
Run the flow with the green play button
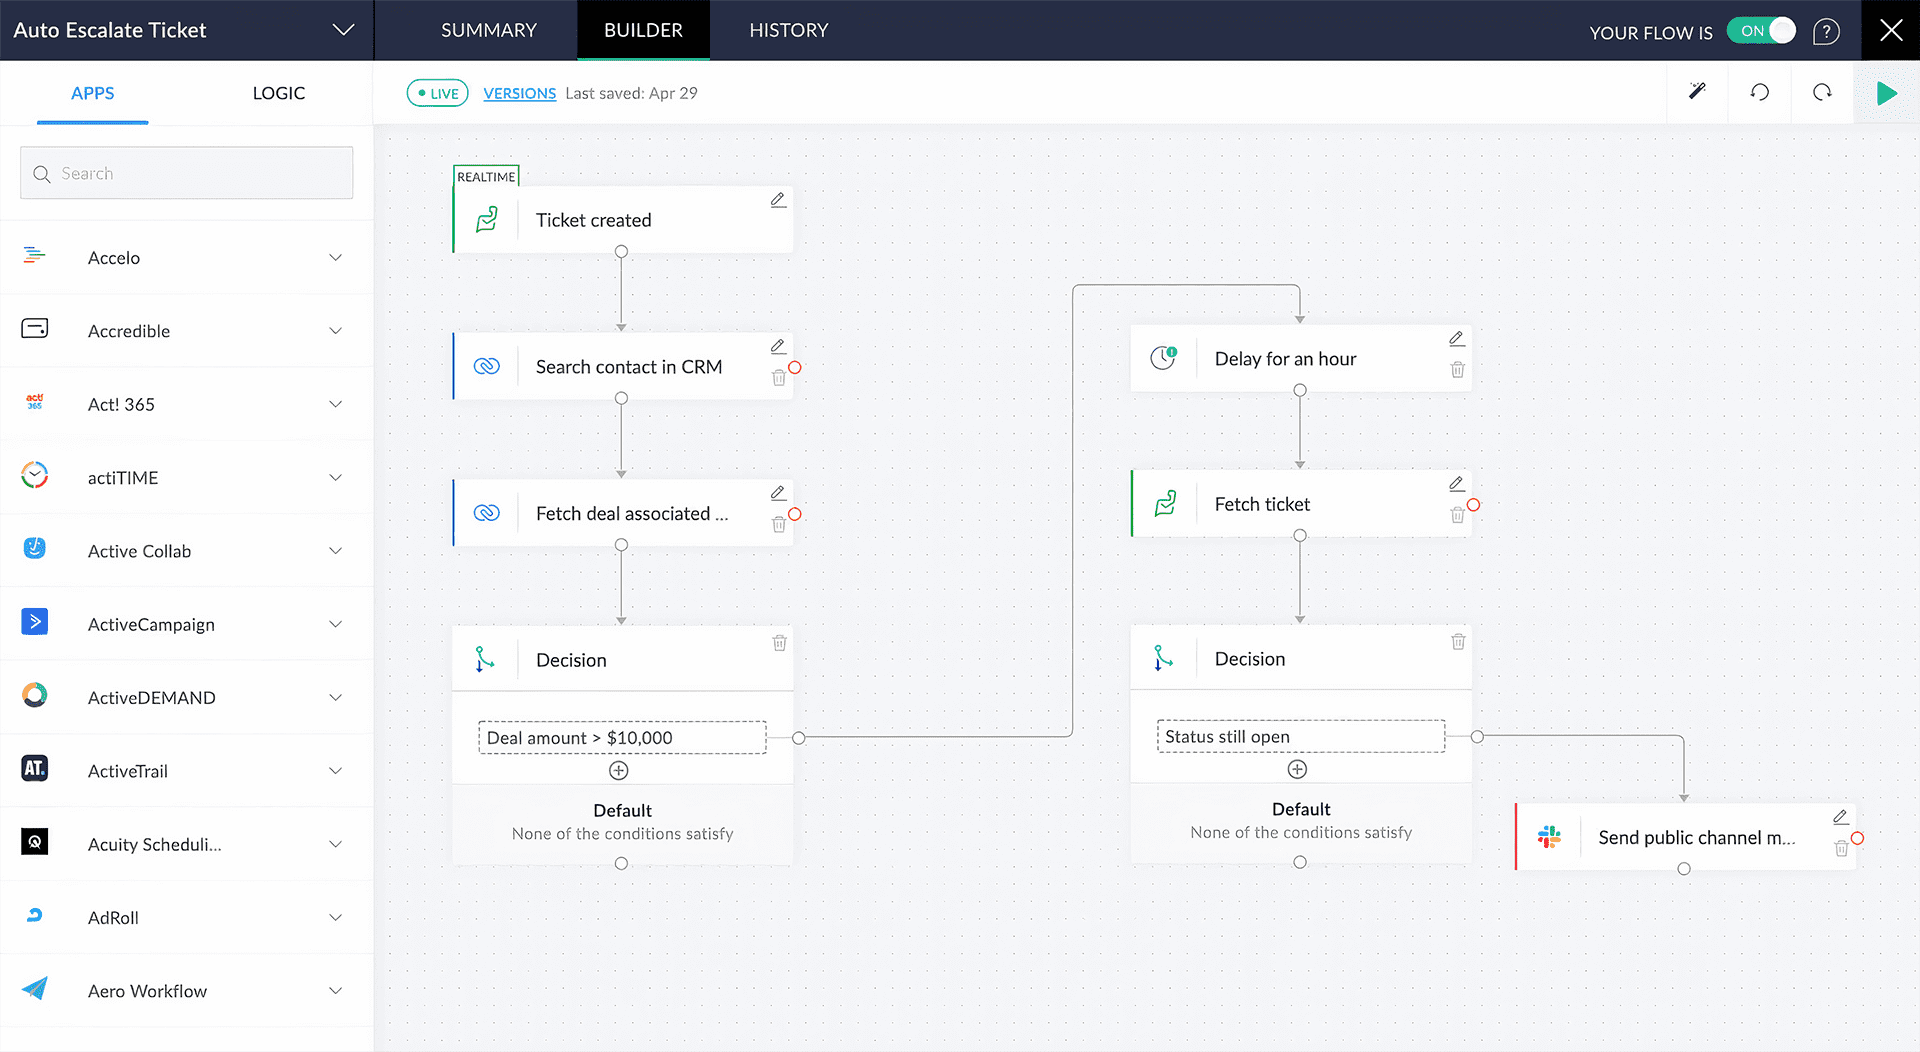[x=1886, y=93]
